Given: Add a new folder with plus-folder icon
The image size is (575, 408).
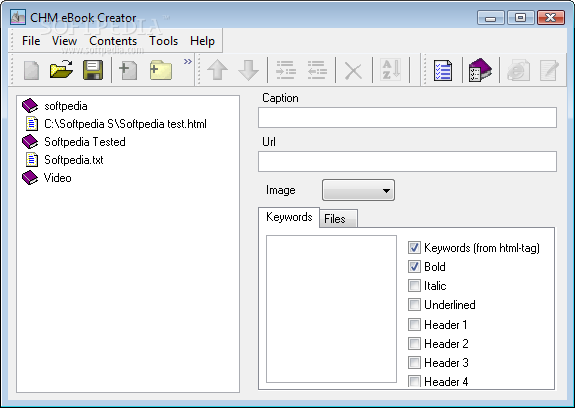Looking at the screenshot, I should point(161,70).
